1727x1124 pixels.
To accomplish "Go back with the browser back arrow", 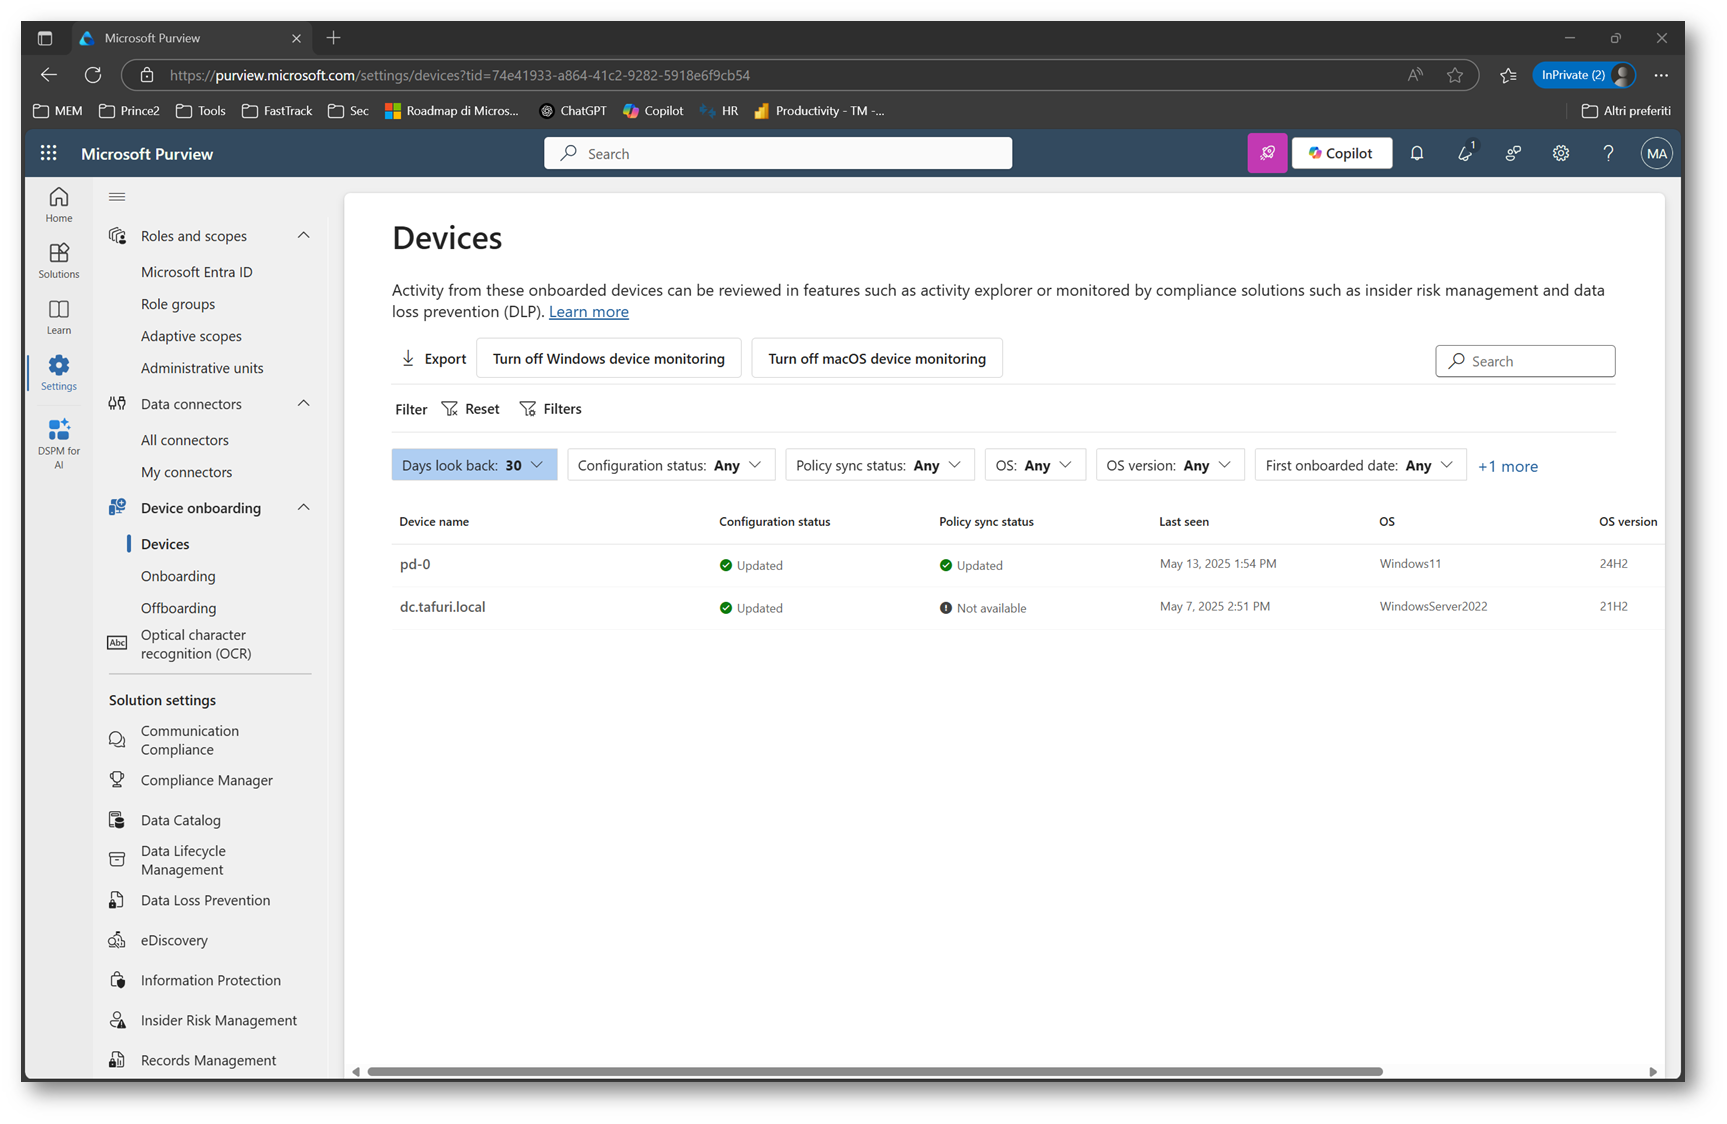I will click(x=48, y=75).
